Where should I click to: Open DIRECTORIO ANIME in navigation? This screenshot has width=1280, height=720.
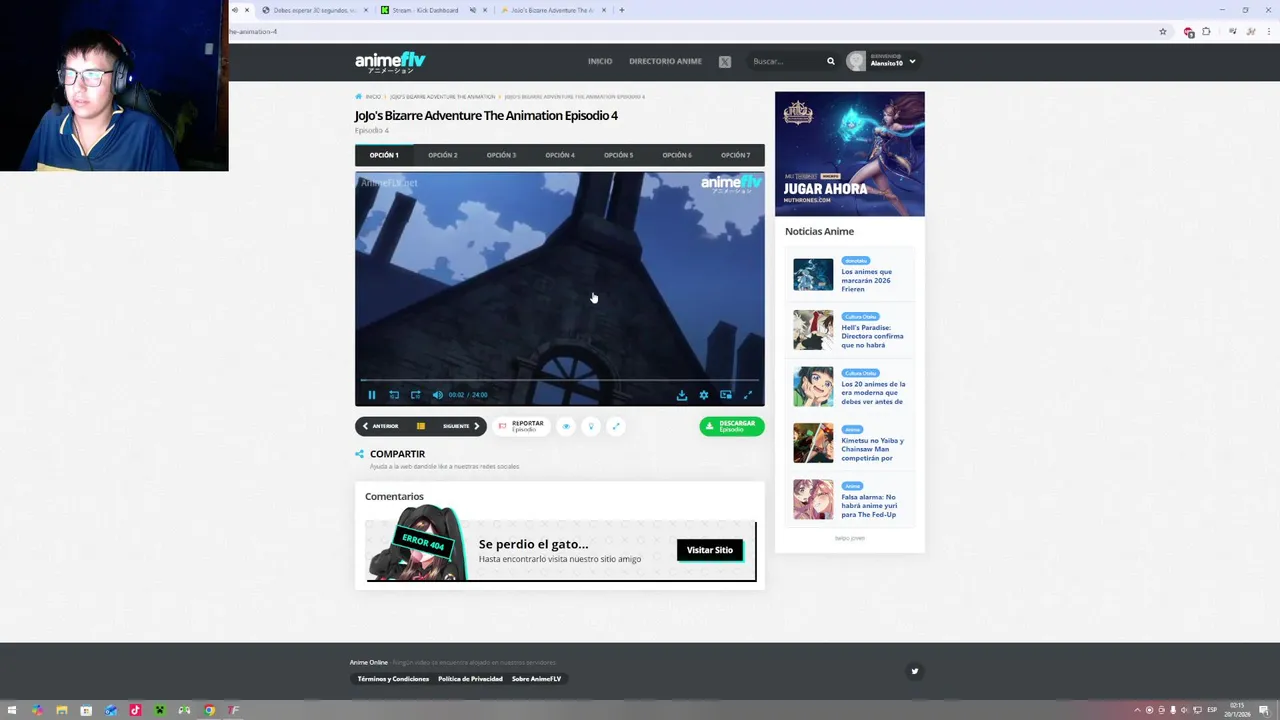click(665, 61)
